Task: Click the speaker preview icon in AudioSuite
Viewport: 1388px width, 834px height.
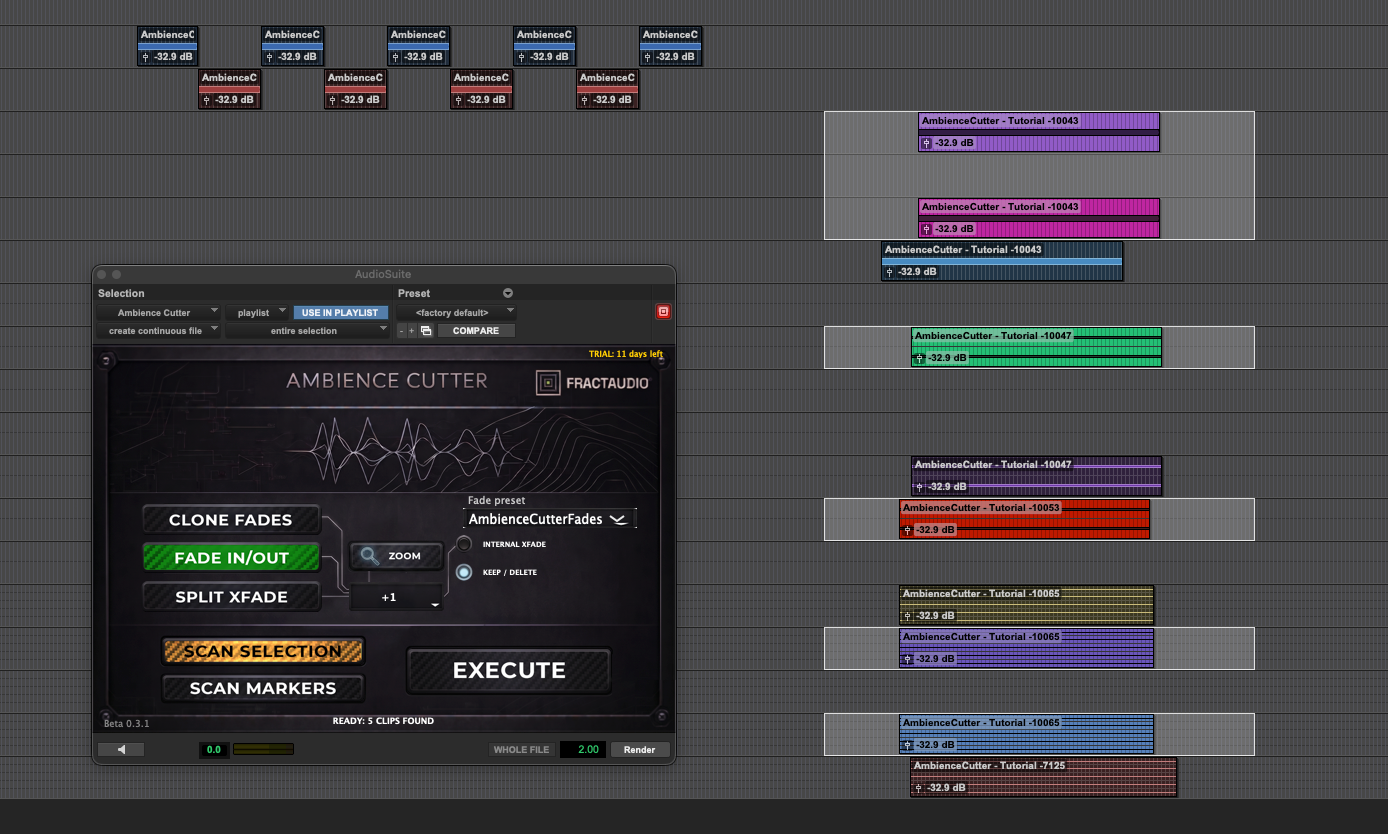Action: coord(121,749)
